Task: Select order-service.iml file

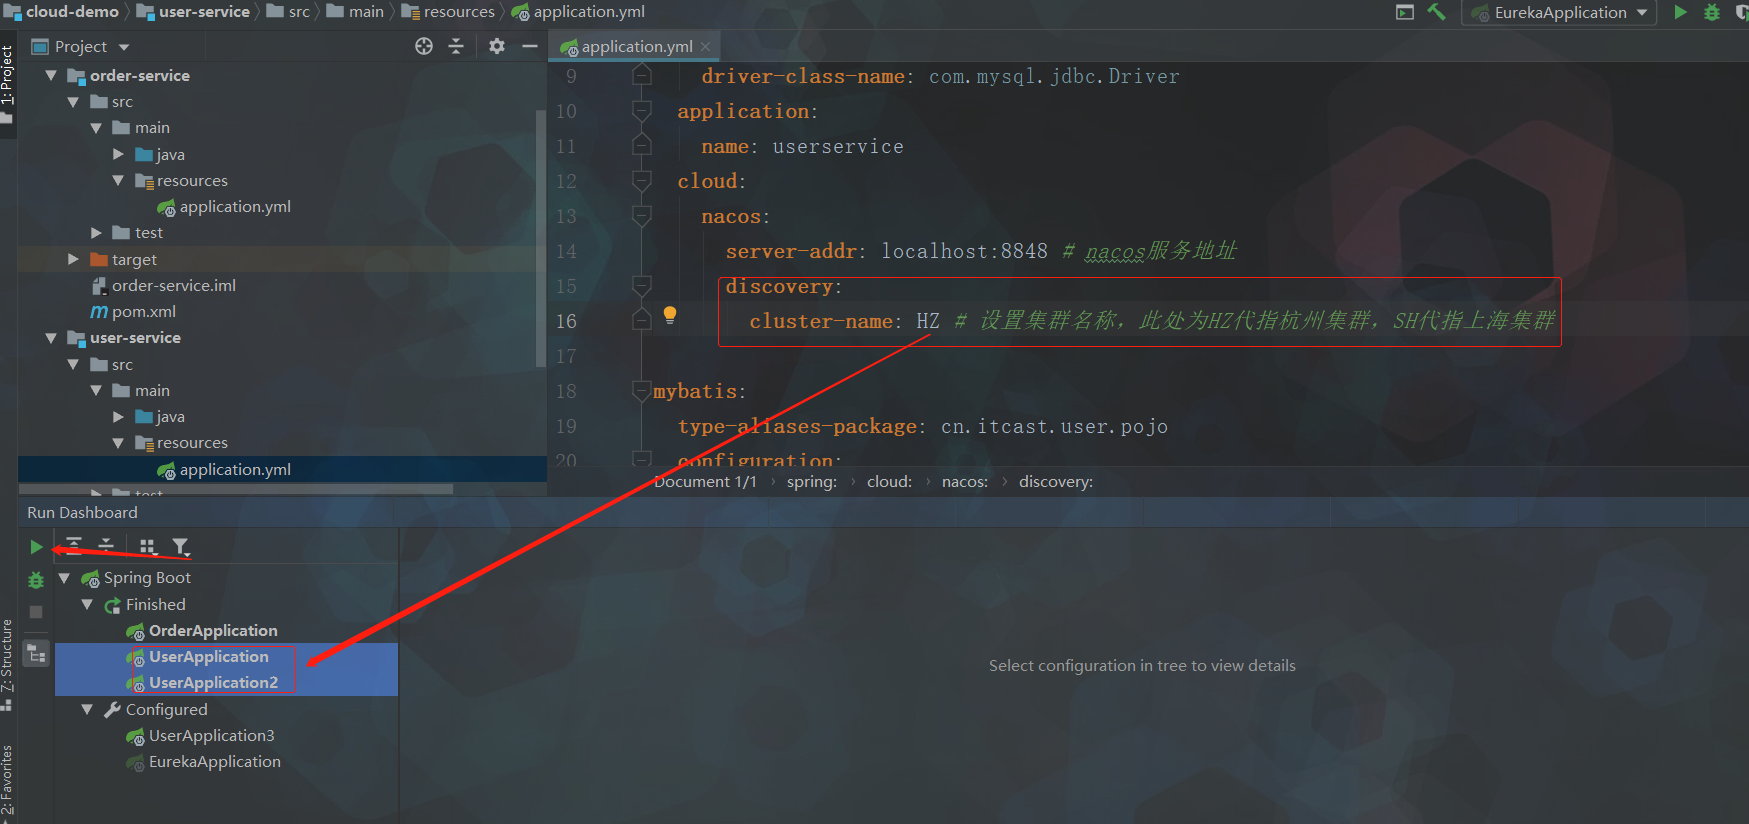Action: click(x=174, y=285)
